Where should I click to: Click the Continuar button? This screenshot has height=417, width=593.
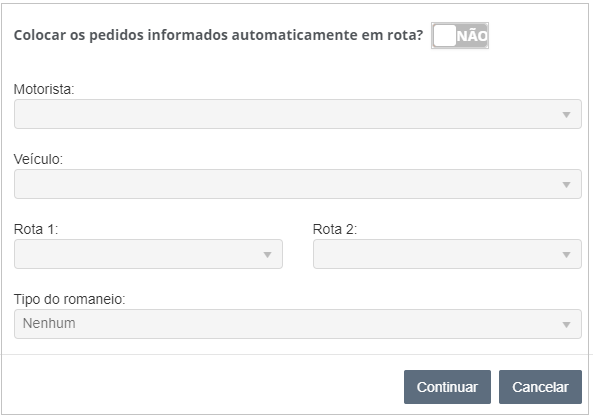coord(447,387)
